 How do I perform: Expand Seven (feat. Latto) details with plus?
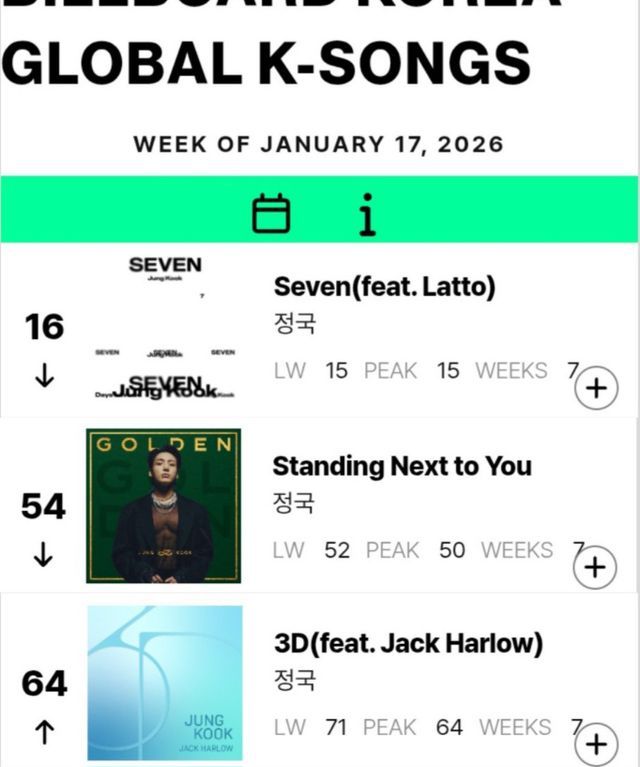click(597, 388)
